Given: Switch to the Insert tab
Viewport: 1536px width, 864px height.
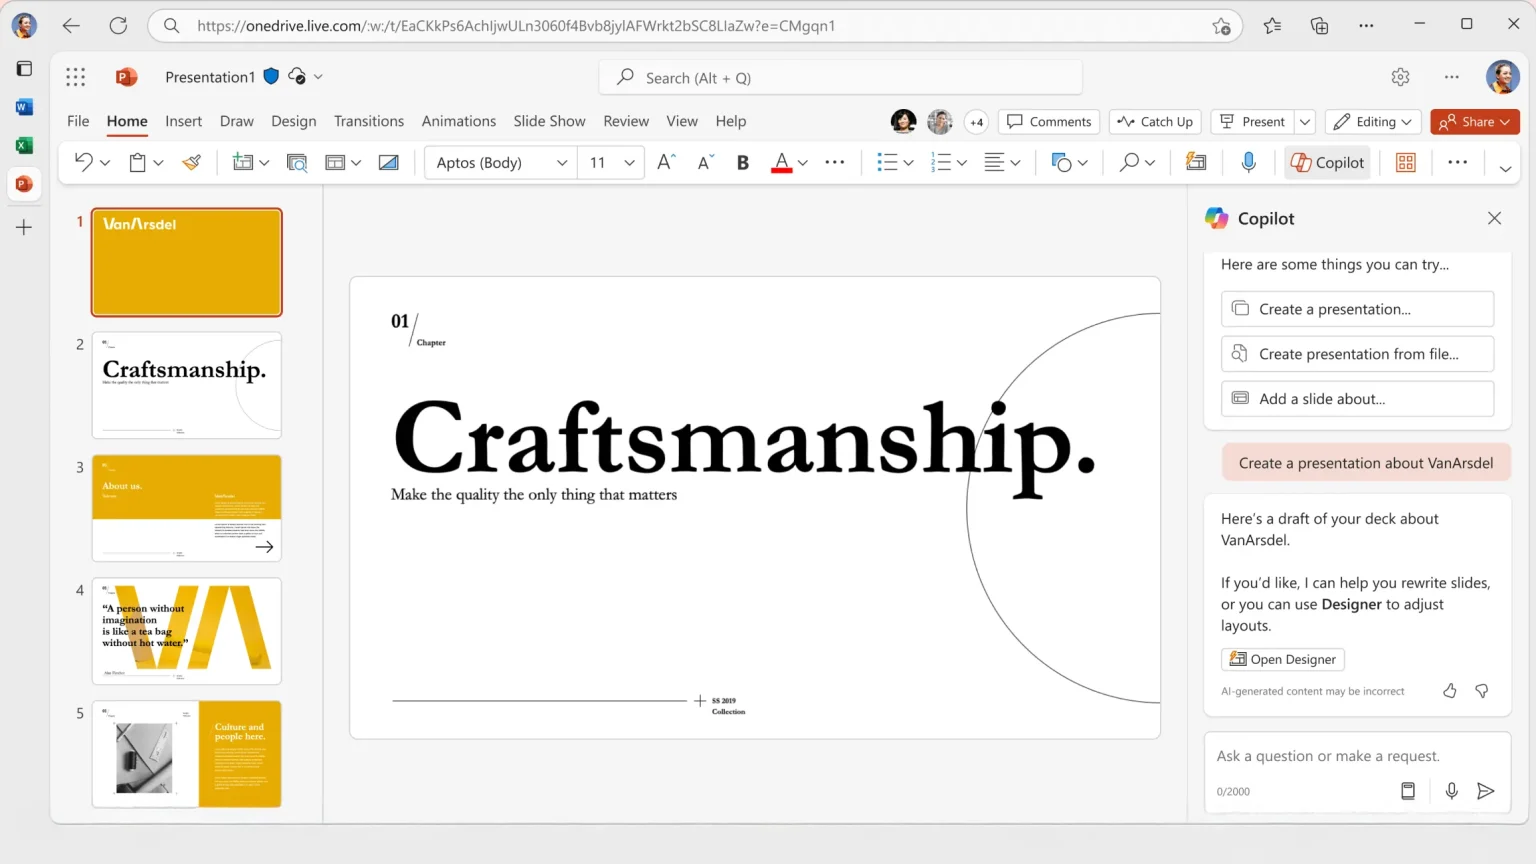Looking at the screenshot, I should [x=183, y=121].
